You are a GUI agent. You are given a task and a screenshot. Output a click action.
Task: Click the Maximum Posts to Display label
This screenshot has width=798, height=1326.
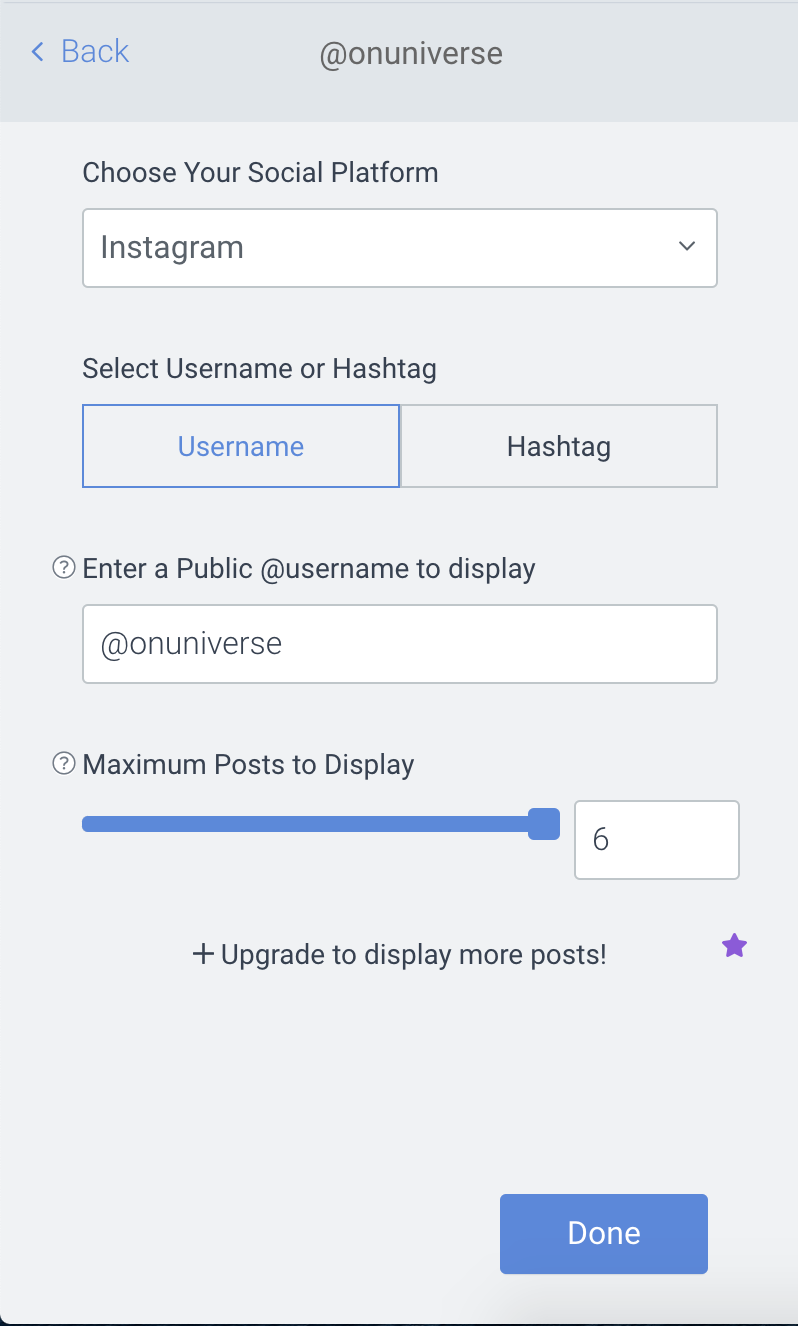click(249, 765)
